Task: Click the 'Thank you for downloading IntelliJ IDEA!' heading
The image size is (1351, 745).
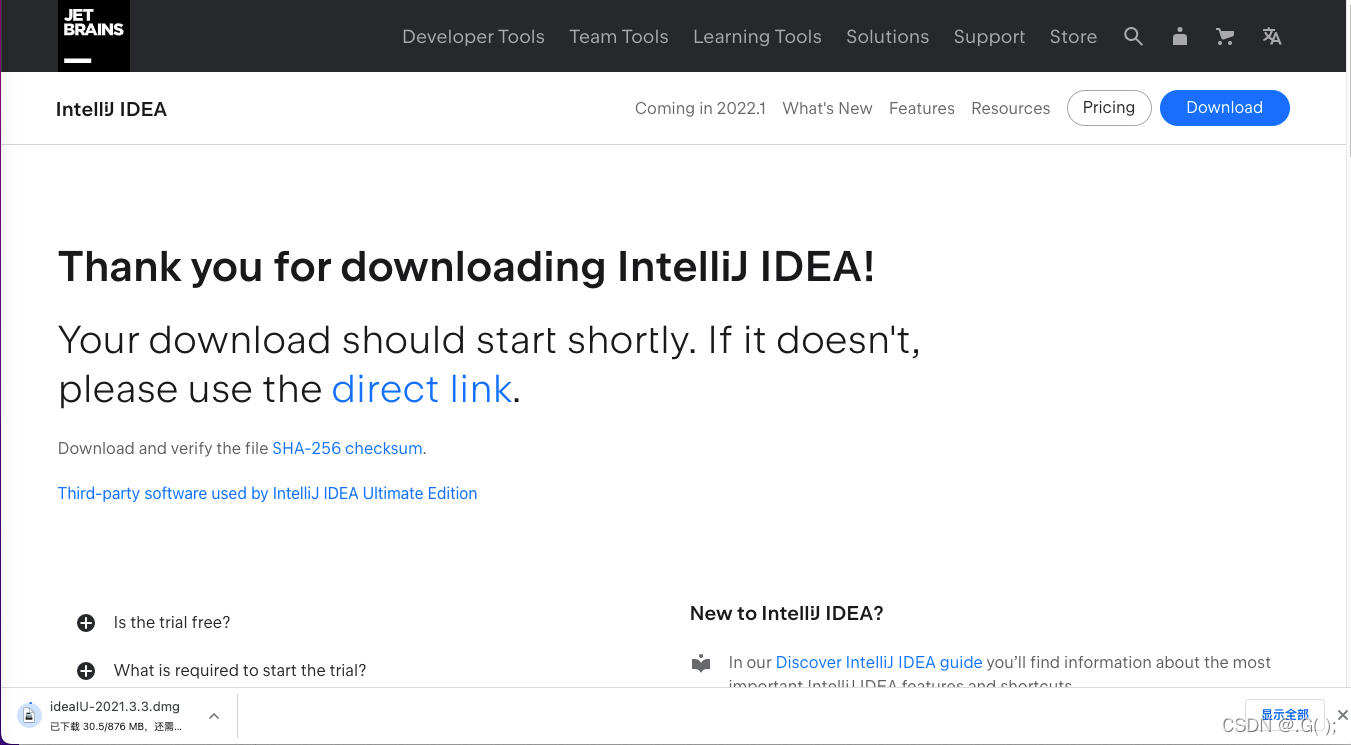Action: (x=466, y=267)
